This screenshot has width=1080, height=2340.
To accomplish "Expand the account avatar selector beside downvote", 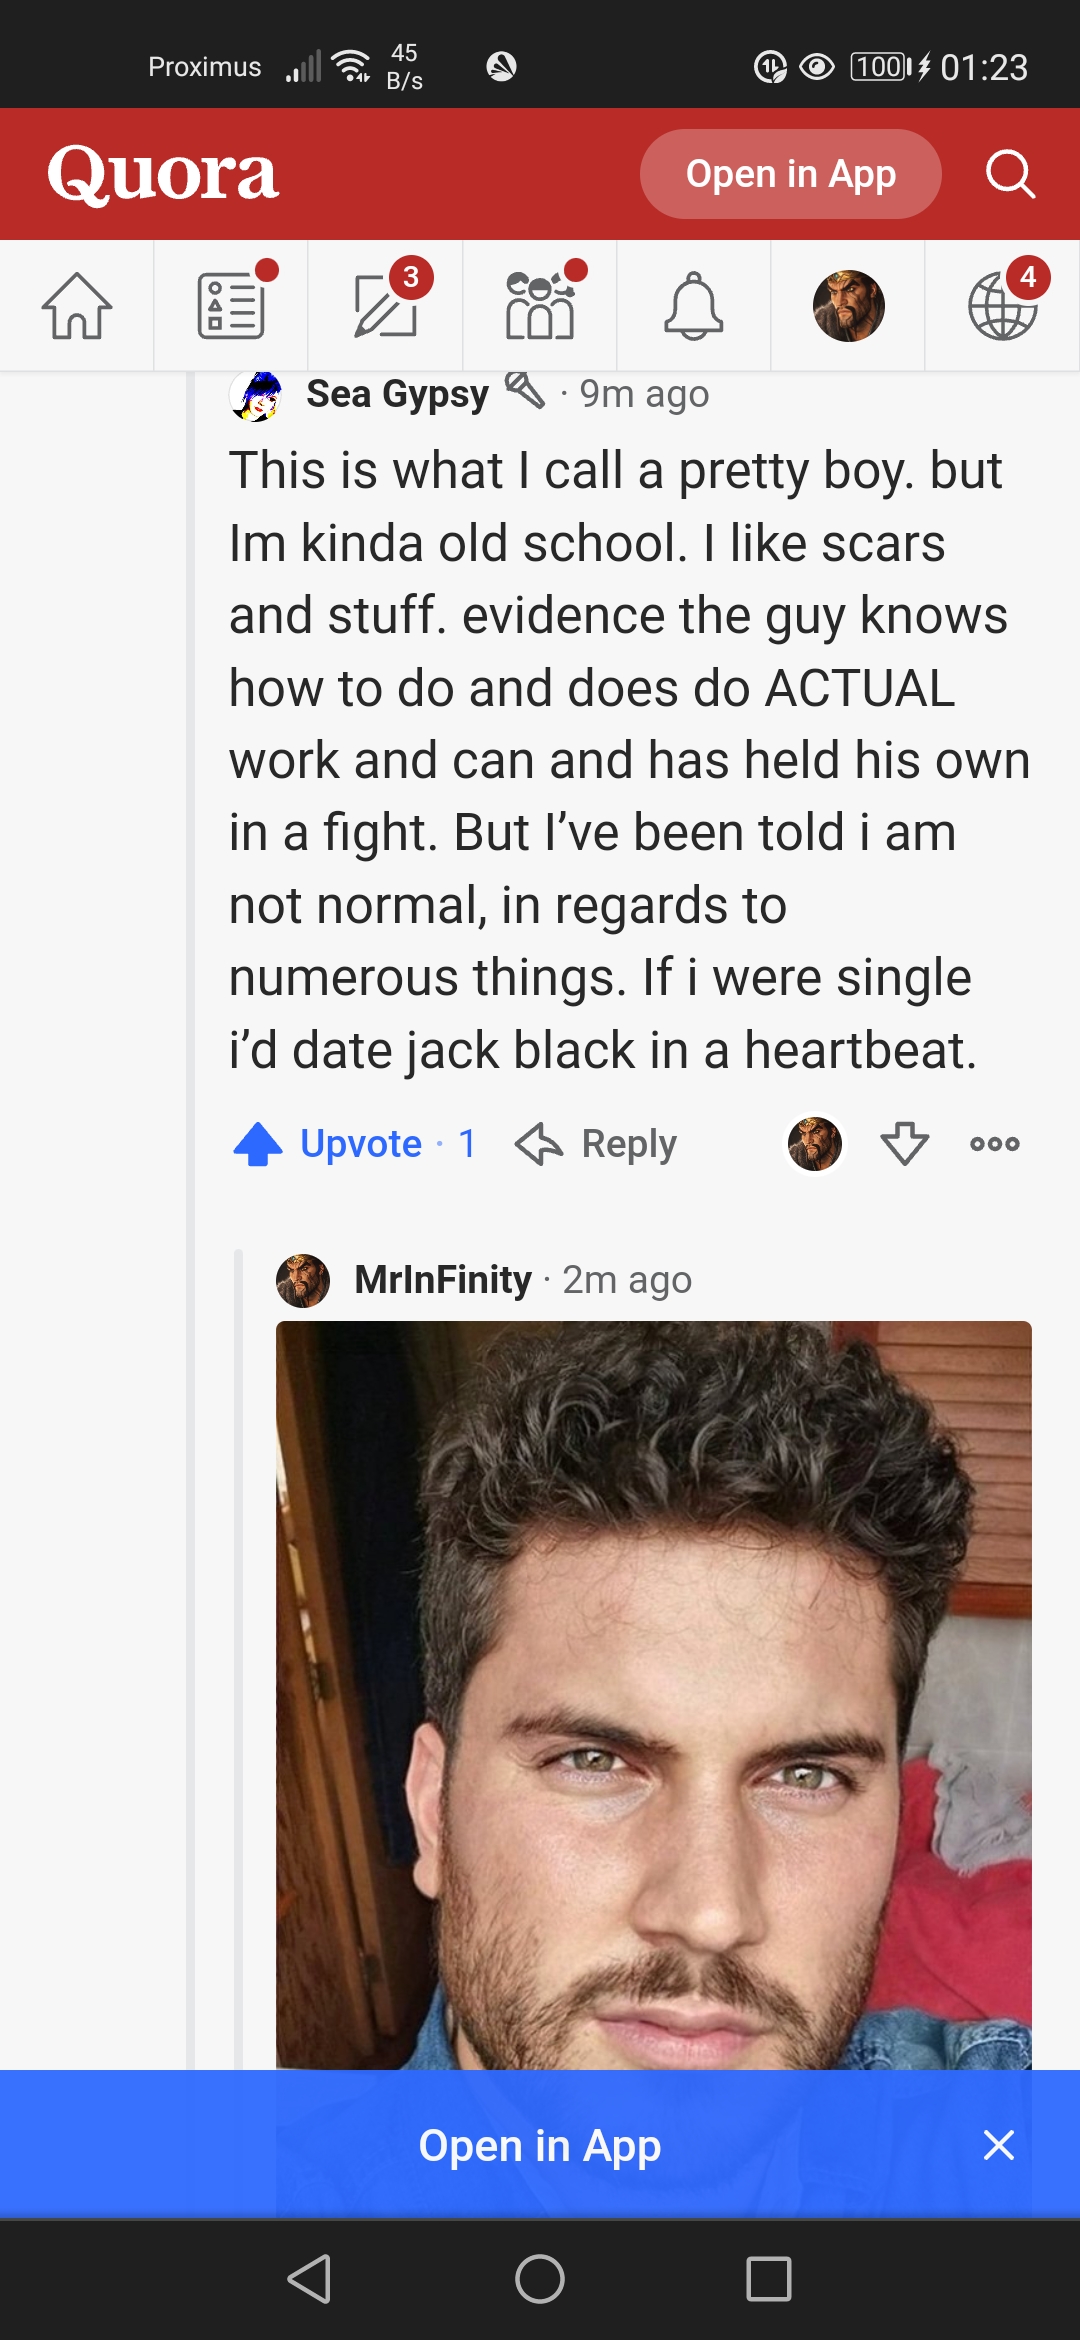I will click(815, 1143).
